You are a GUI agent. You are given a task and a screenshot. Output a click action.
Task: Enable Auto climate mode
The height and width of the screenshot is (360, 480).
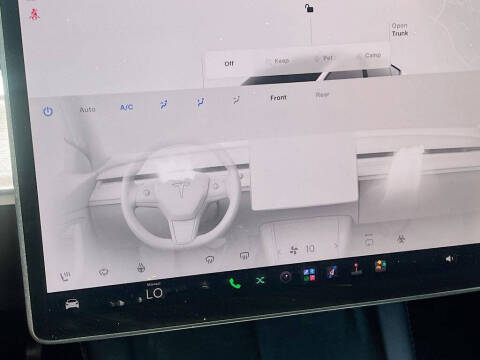[x=87, y=109]
